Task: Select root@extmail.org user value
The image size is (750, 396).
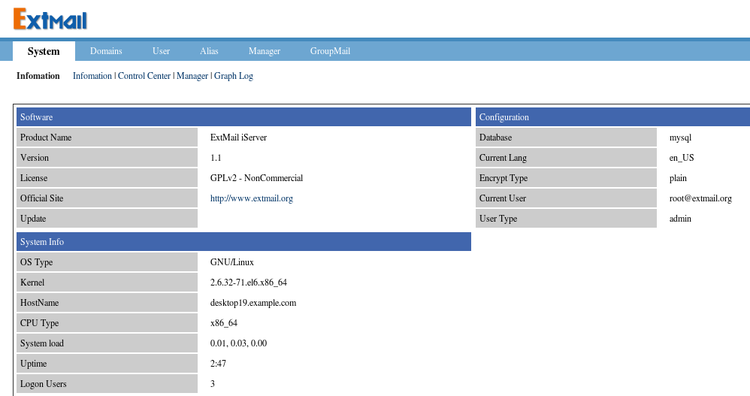Action: pyautogui.click(x=700, y=198)
